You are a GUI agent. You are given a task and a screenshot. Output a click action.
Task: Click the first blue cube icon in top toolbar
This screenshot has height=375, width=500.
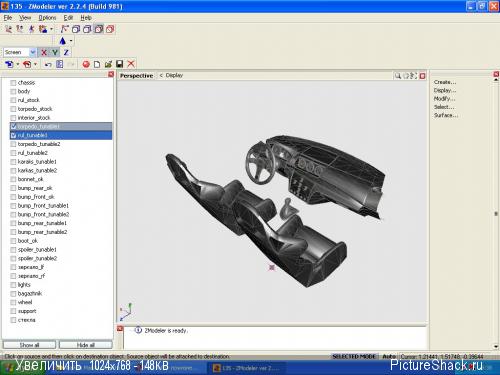[x=76, y=29]
